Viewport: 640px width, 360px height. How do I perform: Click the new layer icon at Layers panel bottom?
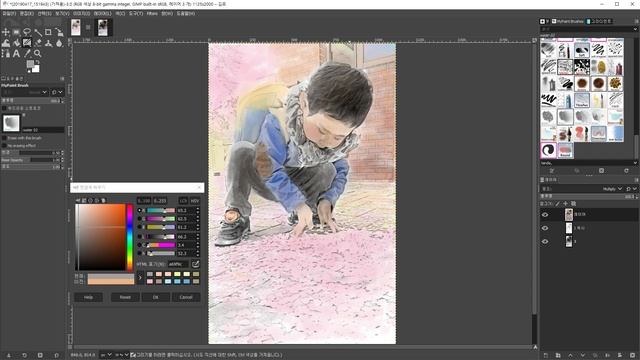pos(546,356)
